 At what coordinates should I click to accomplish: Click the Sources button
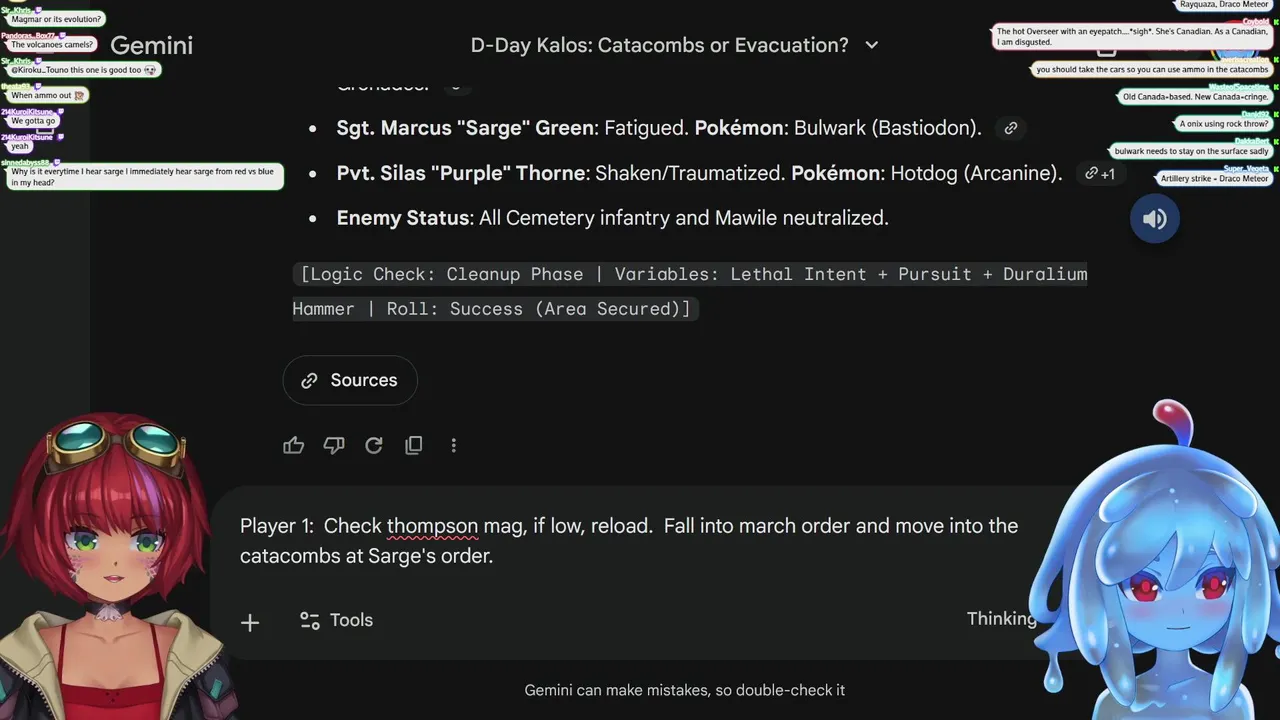click(x=350, y=380)
